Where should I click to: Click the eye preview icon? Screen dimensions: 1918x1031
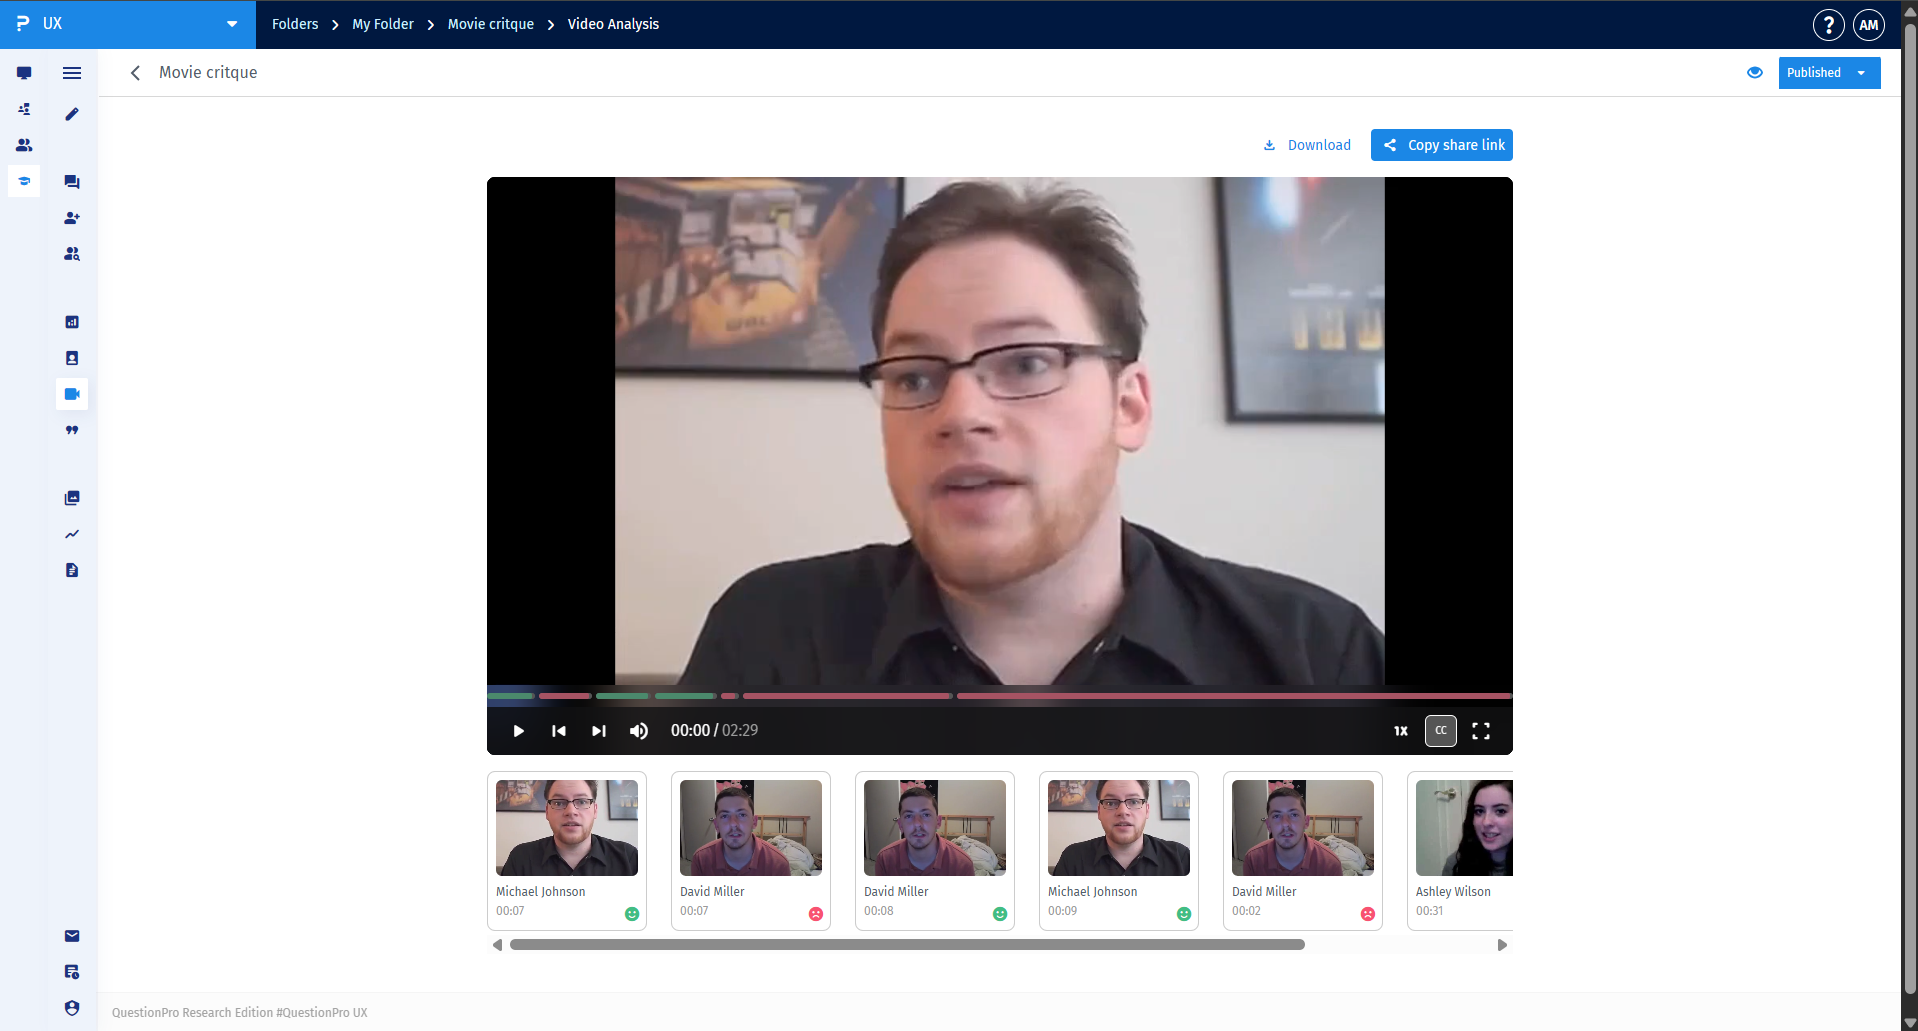(1754, 73)
